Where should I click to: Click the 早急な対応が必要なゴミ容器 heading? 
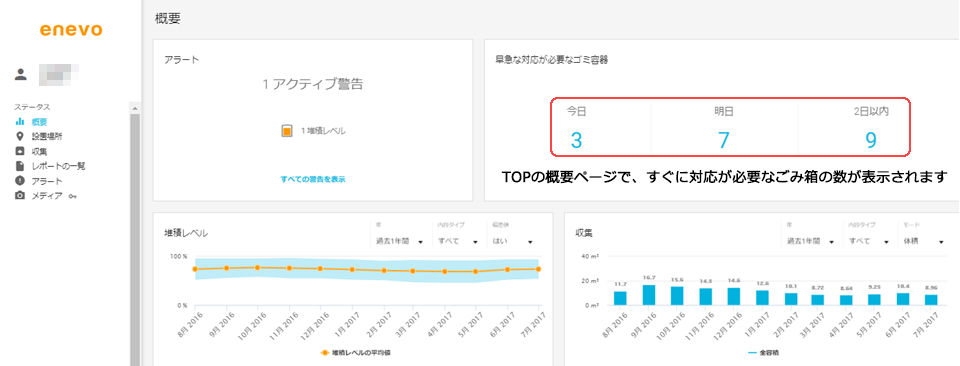point(552,60)
